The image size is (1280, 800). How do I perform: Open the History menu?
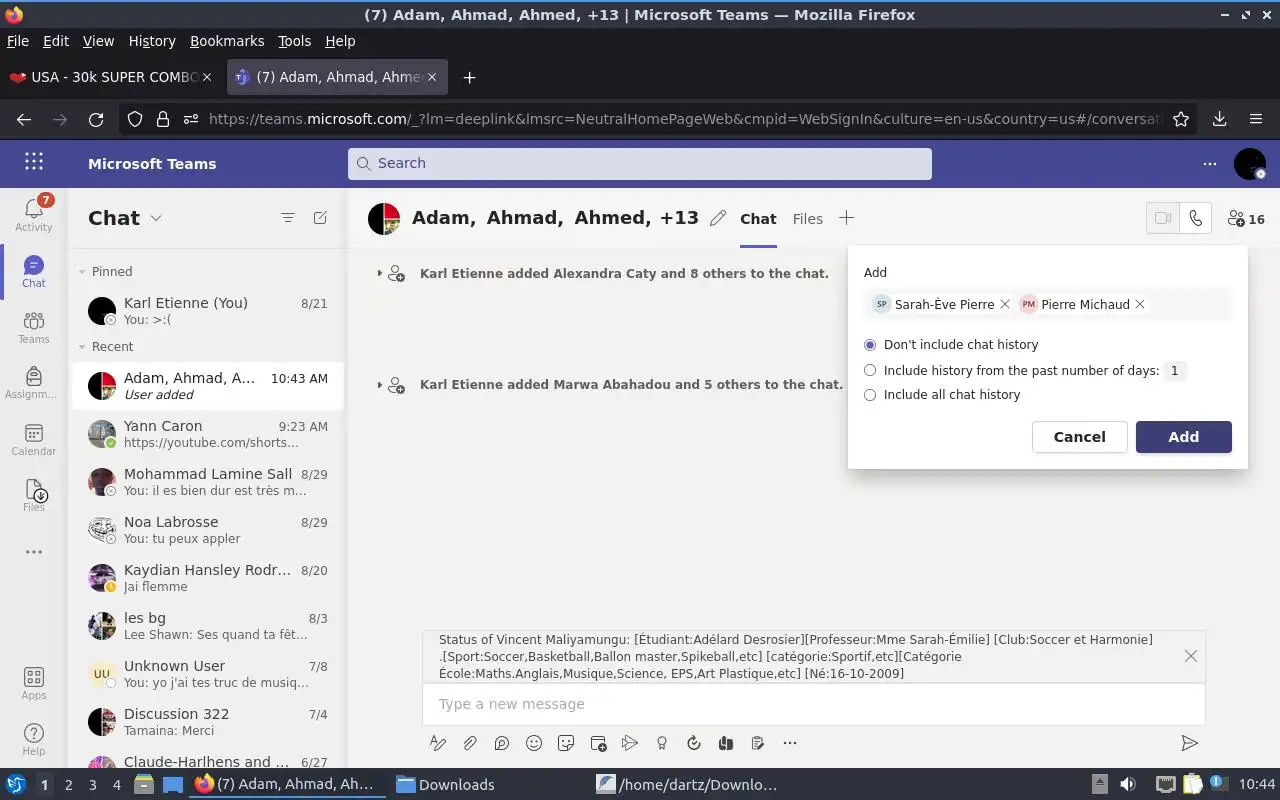152,41
